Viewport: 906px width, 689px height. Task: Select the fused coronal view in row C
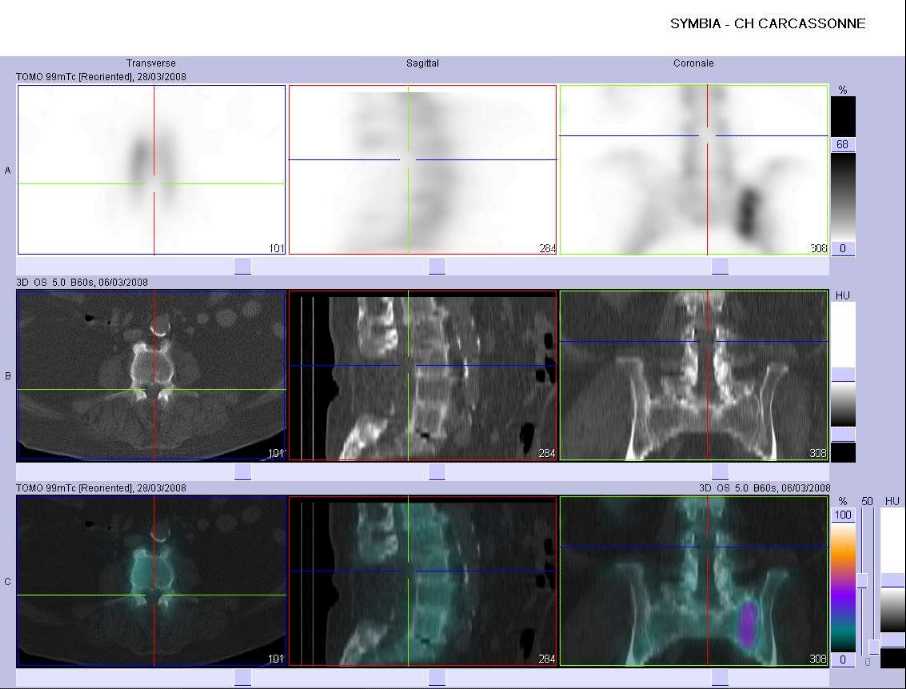694,581
